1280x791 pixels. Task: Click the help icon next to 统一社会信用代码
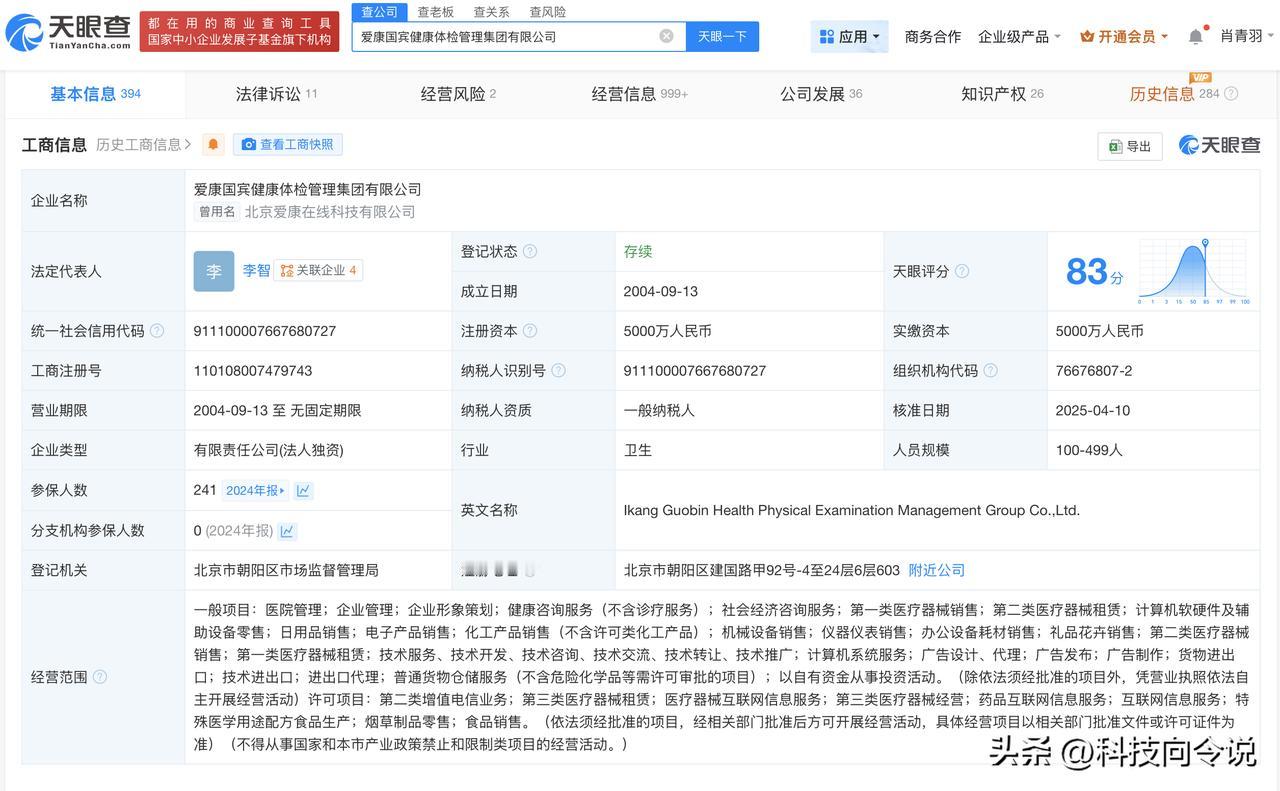[x=157, y=331]
